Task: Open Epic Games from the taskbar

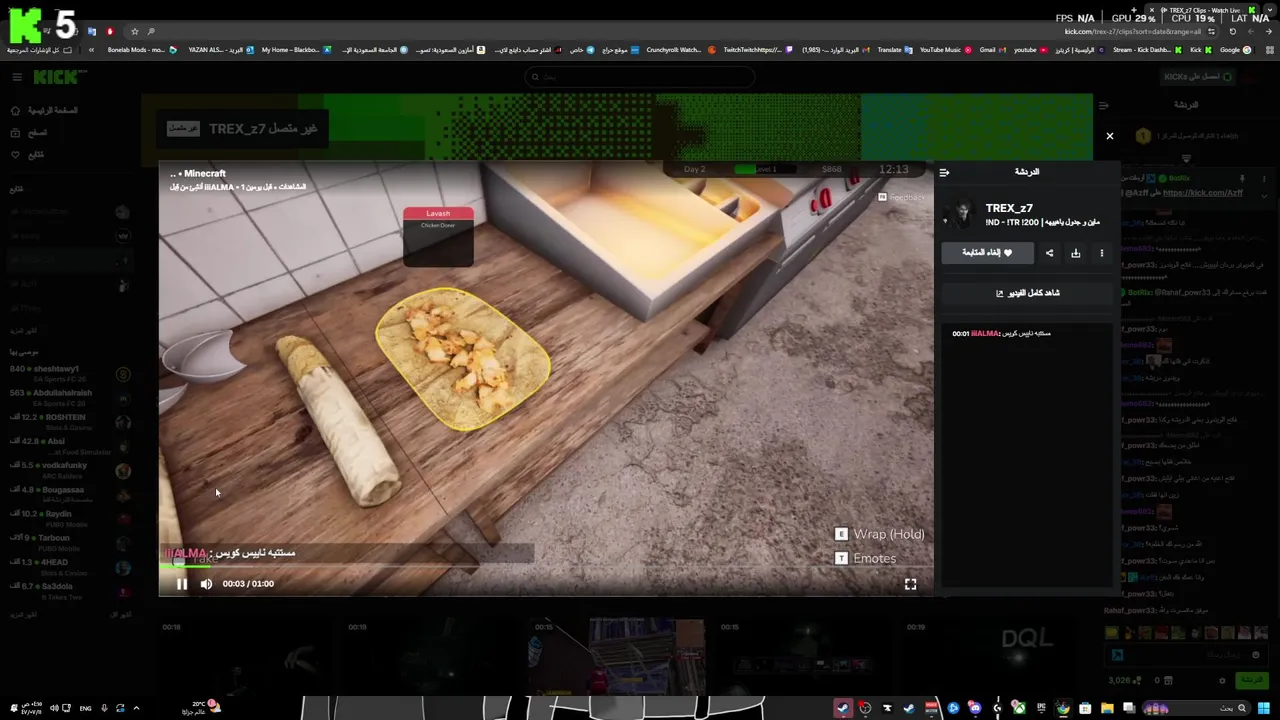Action: pyautogui.click(x=1041, y=709)
